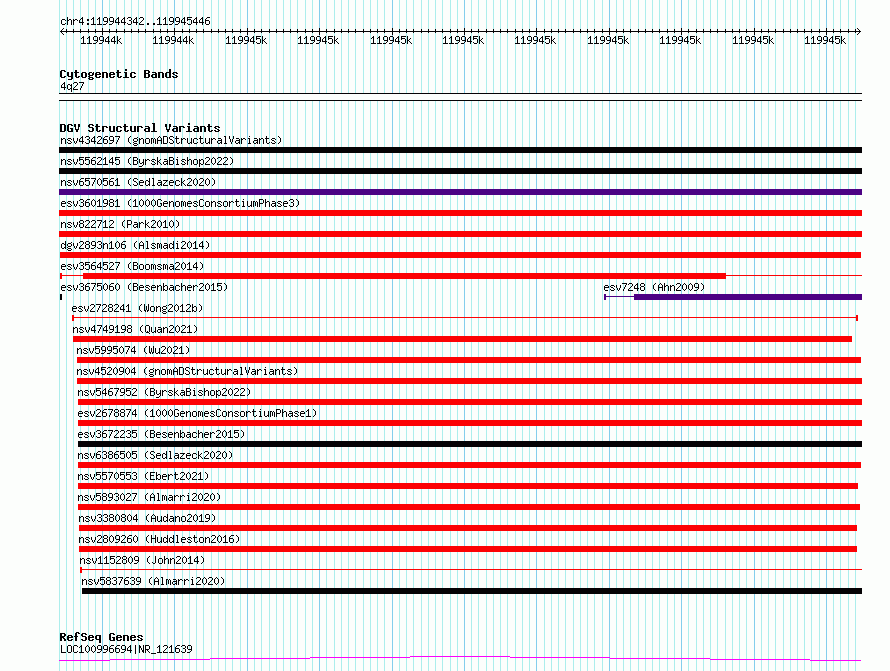The image size is (890, 671).
Task: Click the red bar under nsv5893027 Almarri2020
Action: 469,507
